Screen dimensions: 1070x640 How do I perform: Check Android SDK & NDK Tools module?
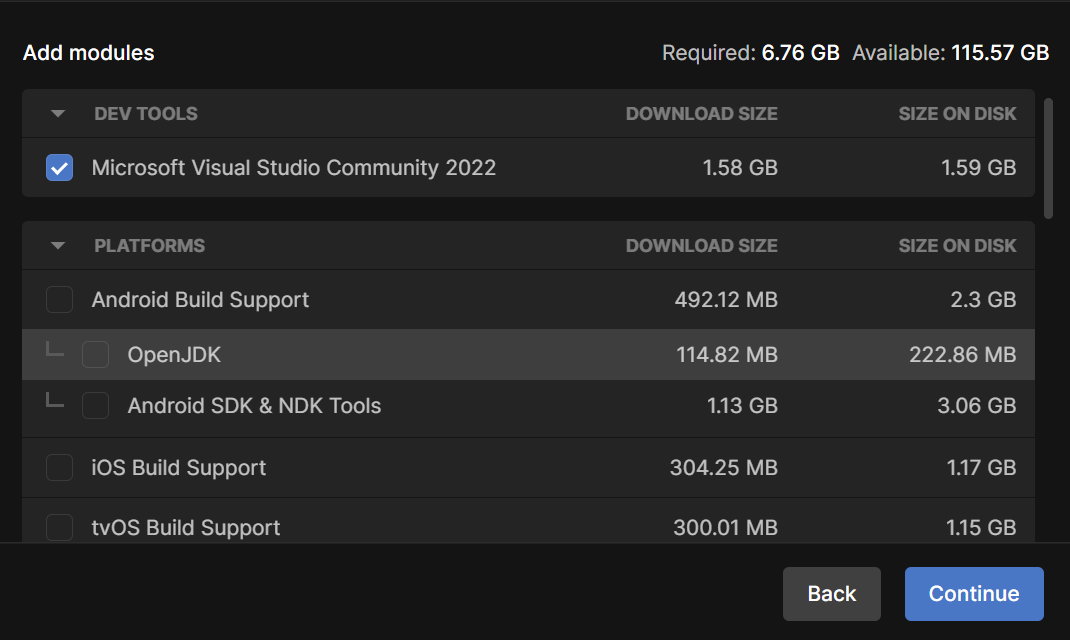[x=96, y=406]
